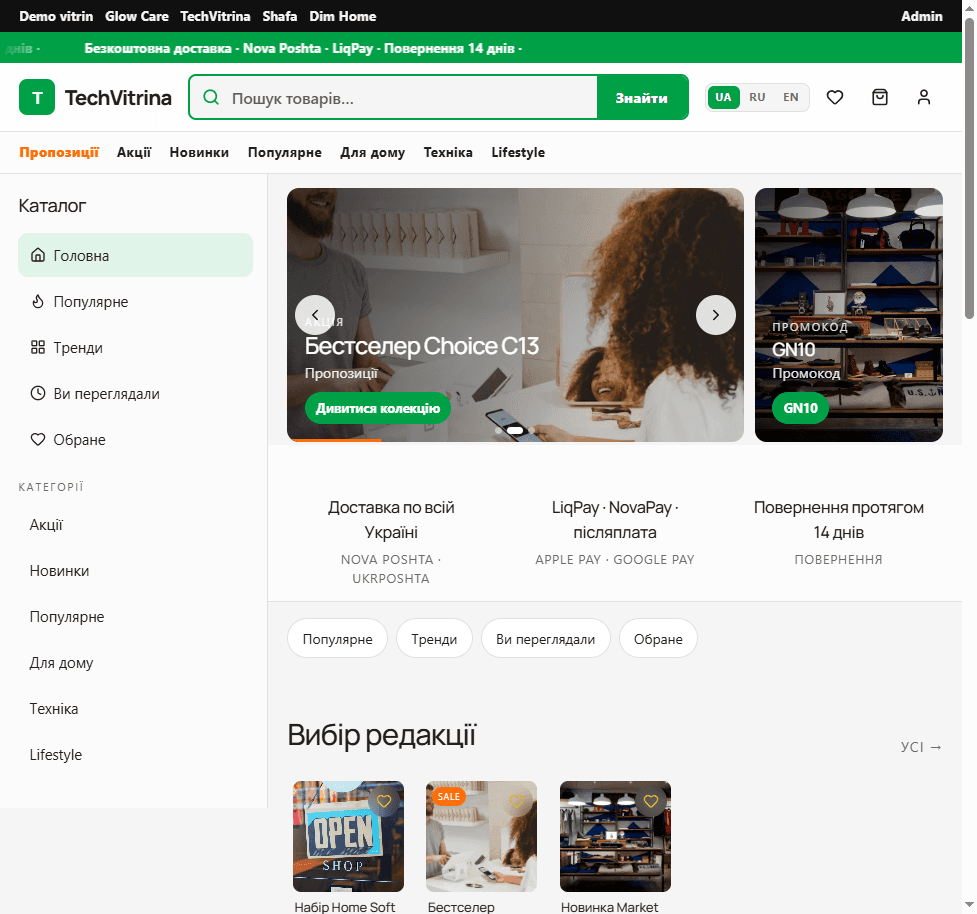
Task: Open the Популярне tab in top navigation
Action: (x=285, y=153)
